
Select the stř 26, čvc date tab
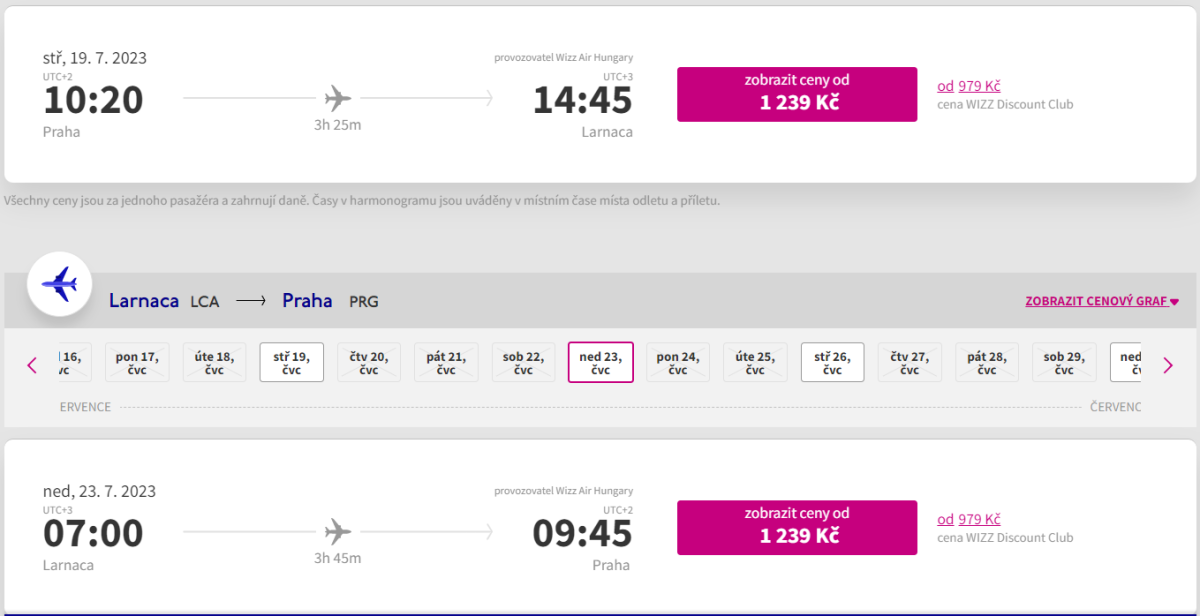pyautogui.click(x=832, y=362)
